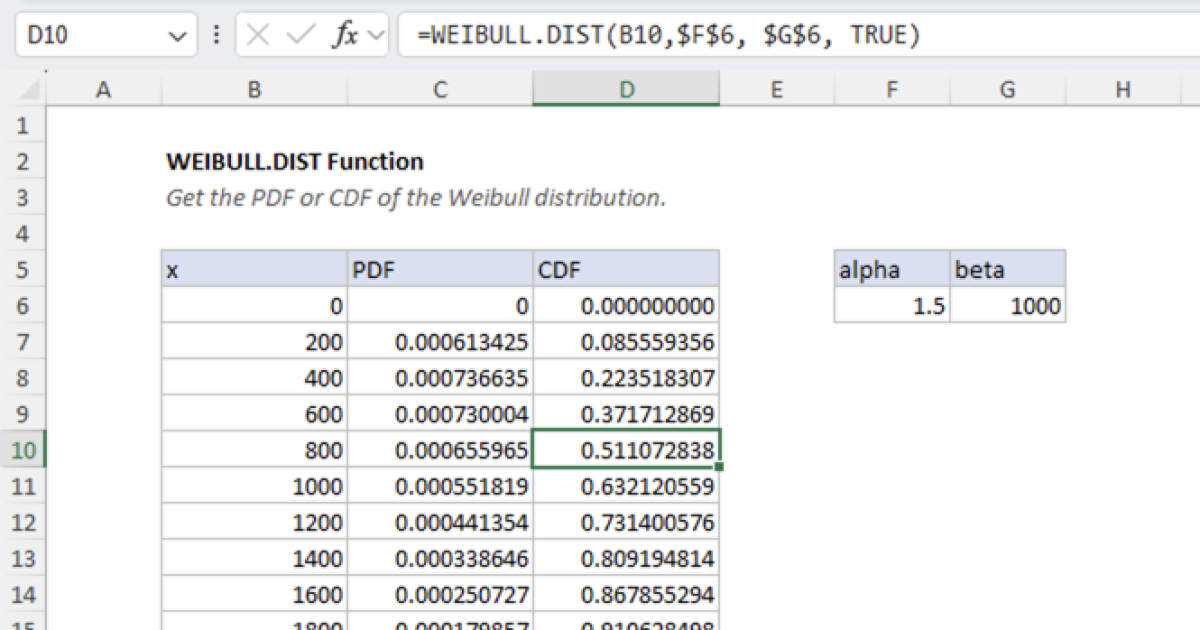This screenshot has height=630, width=1200.
Task: Click the Insert Function fx icon
Action: pyautogui.click(x=344, y=35)
